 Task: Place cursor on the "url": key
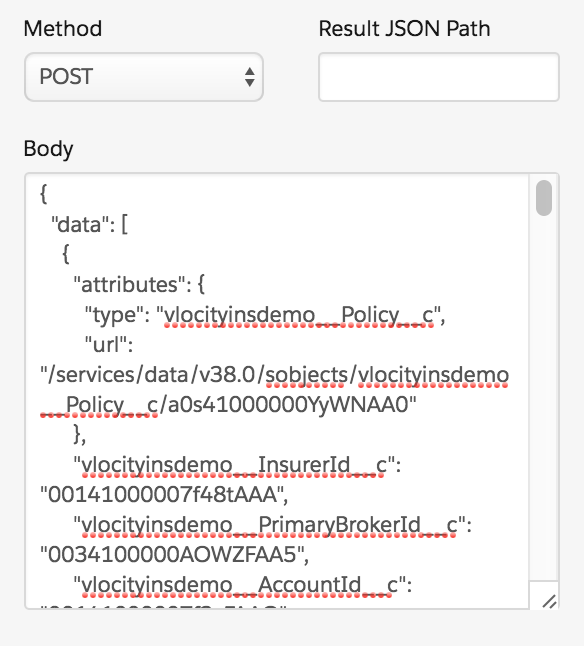[x=109, y=344]
